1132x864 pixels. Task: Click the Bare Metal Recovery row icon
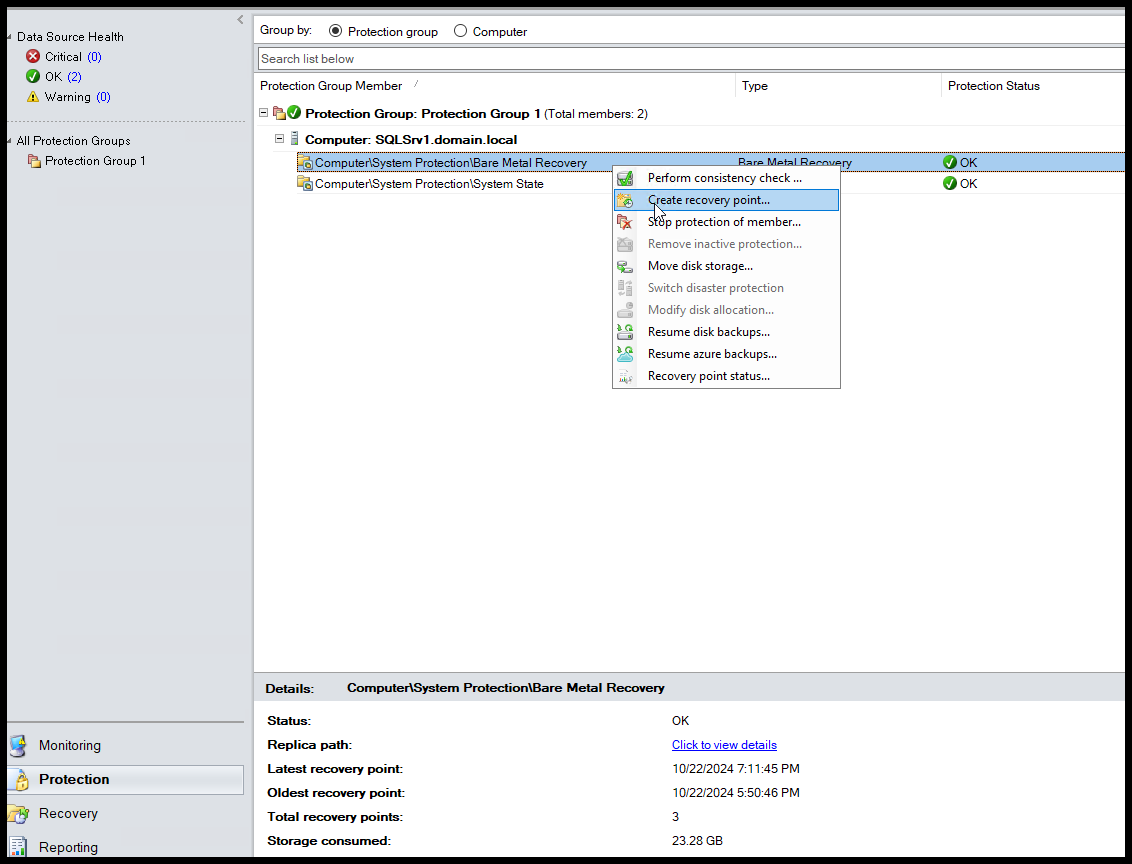click(x=305, y=162)
